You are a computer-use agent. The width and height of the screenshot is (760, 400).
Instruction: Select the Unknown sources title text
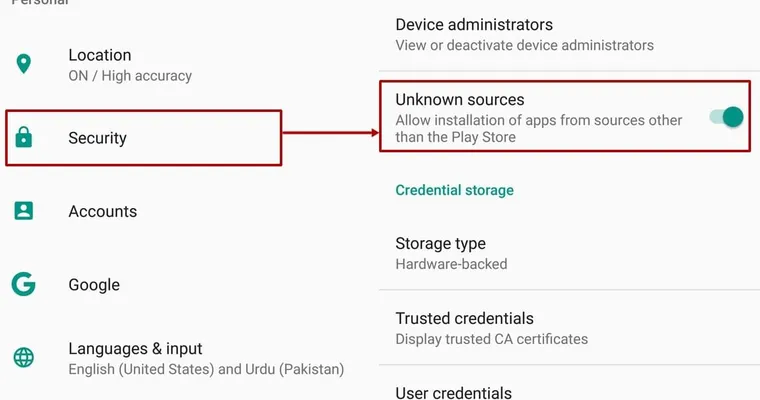(x=459, y=99)
